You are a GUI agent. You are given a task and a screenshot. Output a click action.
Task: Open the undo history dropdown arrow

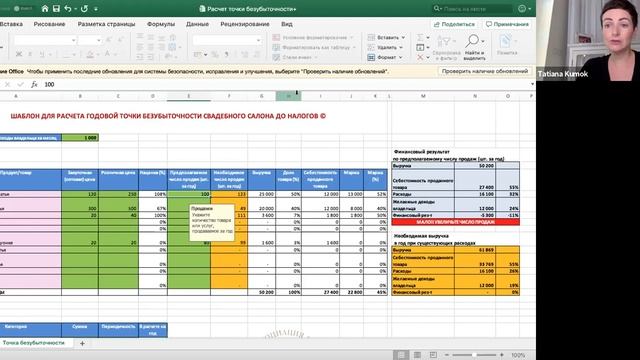pyautogui.click(x=76, y=9)
